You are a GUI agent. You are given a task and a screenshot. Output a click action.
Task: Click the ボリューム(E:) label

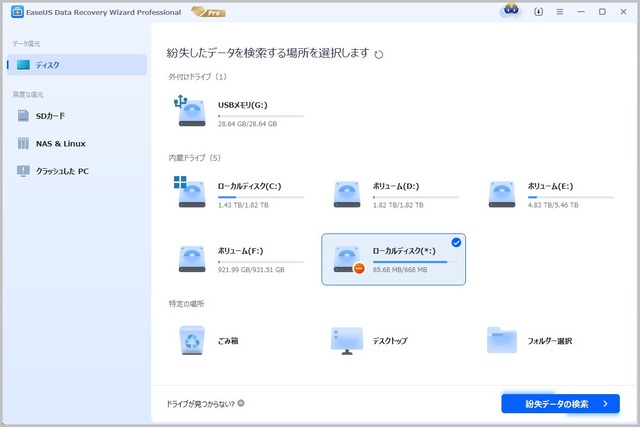click(x=550, y=187)
